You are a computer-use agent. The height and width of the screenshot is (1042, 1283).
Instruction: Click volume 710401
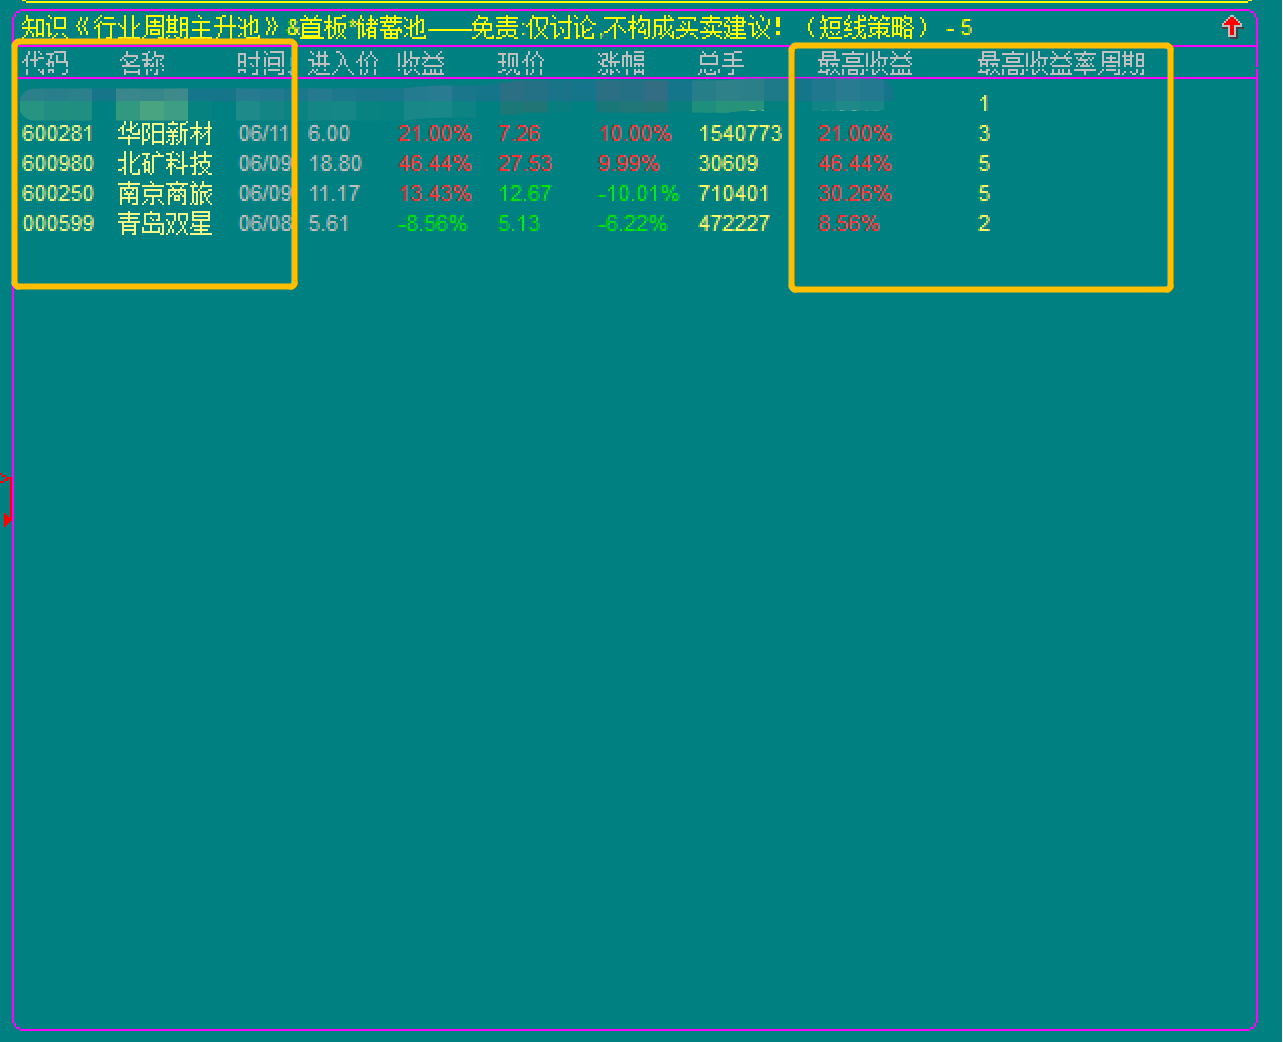point(734,194)
